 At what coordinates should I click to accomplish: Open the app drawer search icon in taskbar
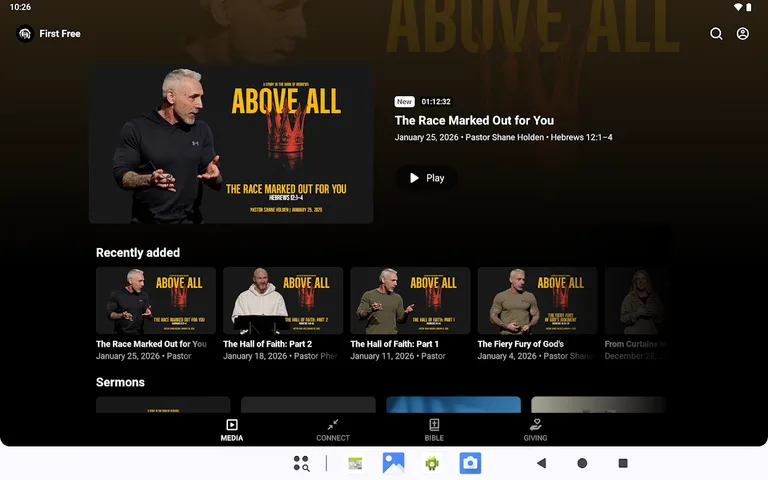click(x=301, y=463)
